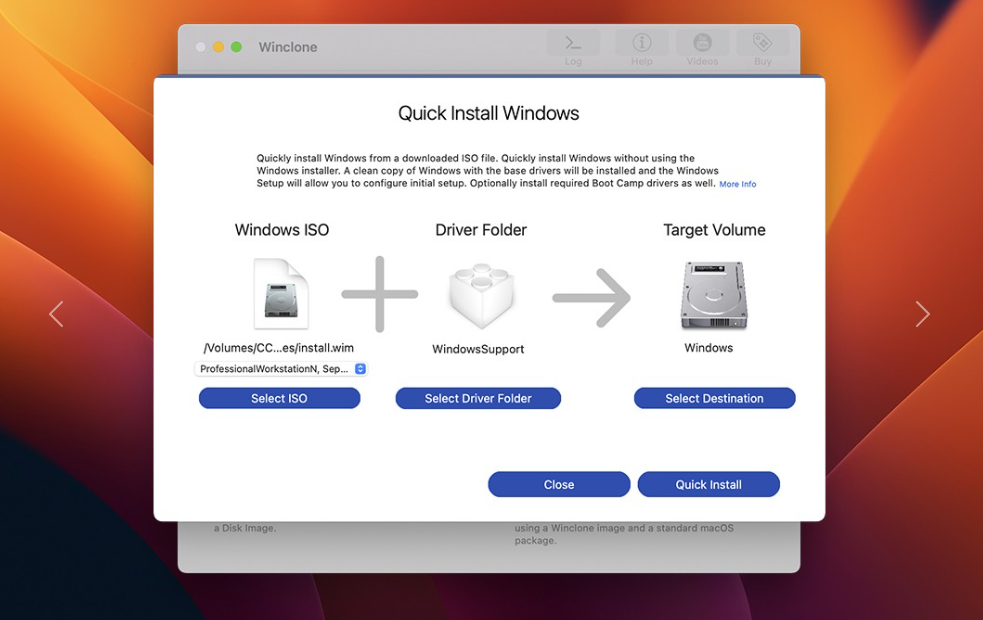This screenshot has height=620, width=983.
Task: Click the gray plus sign icon
Action: click(x=380, y=294)
